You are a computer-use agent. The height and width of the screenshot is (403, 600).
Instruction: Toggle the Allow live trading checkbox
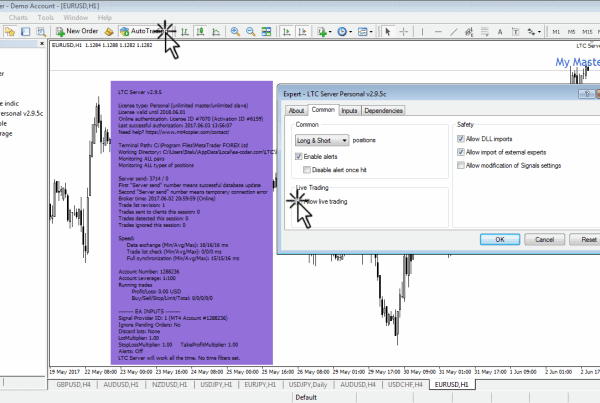pos(299,201)
